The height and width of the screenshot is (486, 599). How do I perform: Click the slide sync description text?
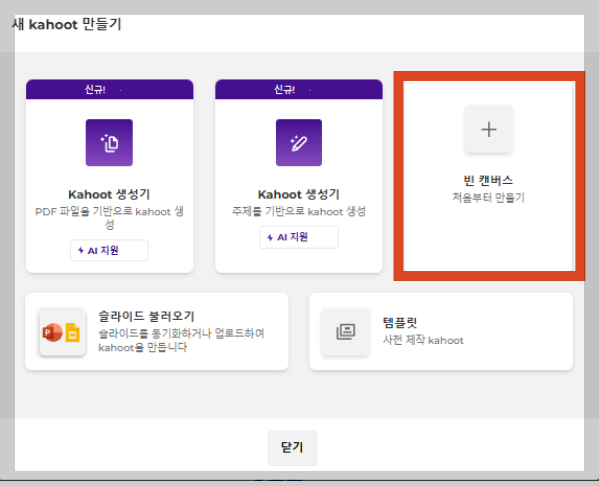(181, 340)
